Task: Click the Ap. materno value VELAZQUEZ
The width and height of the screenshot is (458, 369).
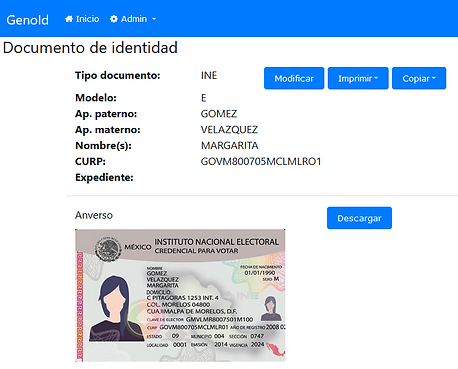Action: 229,130
